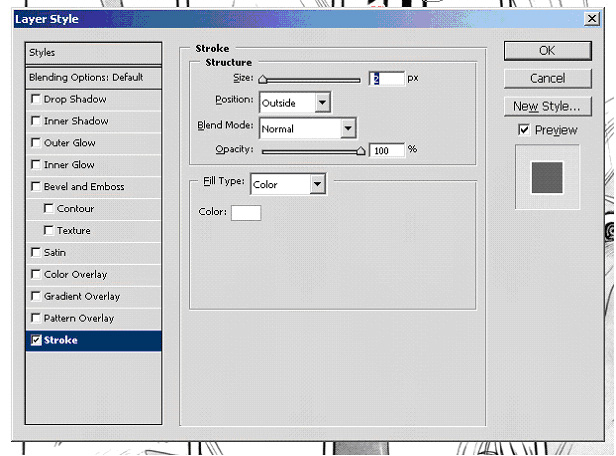Check the Bevel and Emboss box
Viewport: 616px width, 456px height.
[x=36, y=187]
